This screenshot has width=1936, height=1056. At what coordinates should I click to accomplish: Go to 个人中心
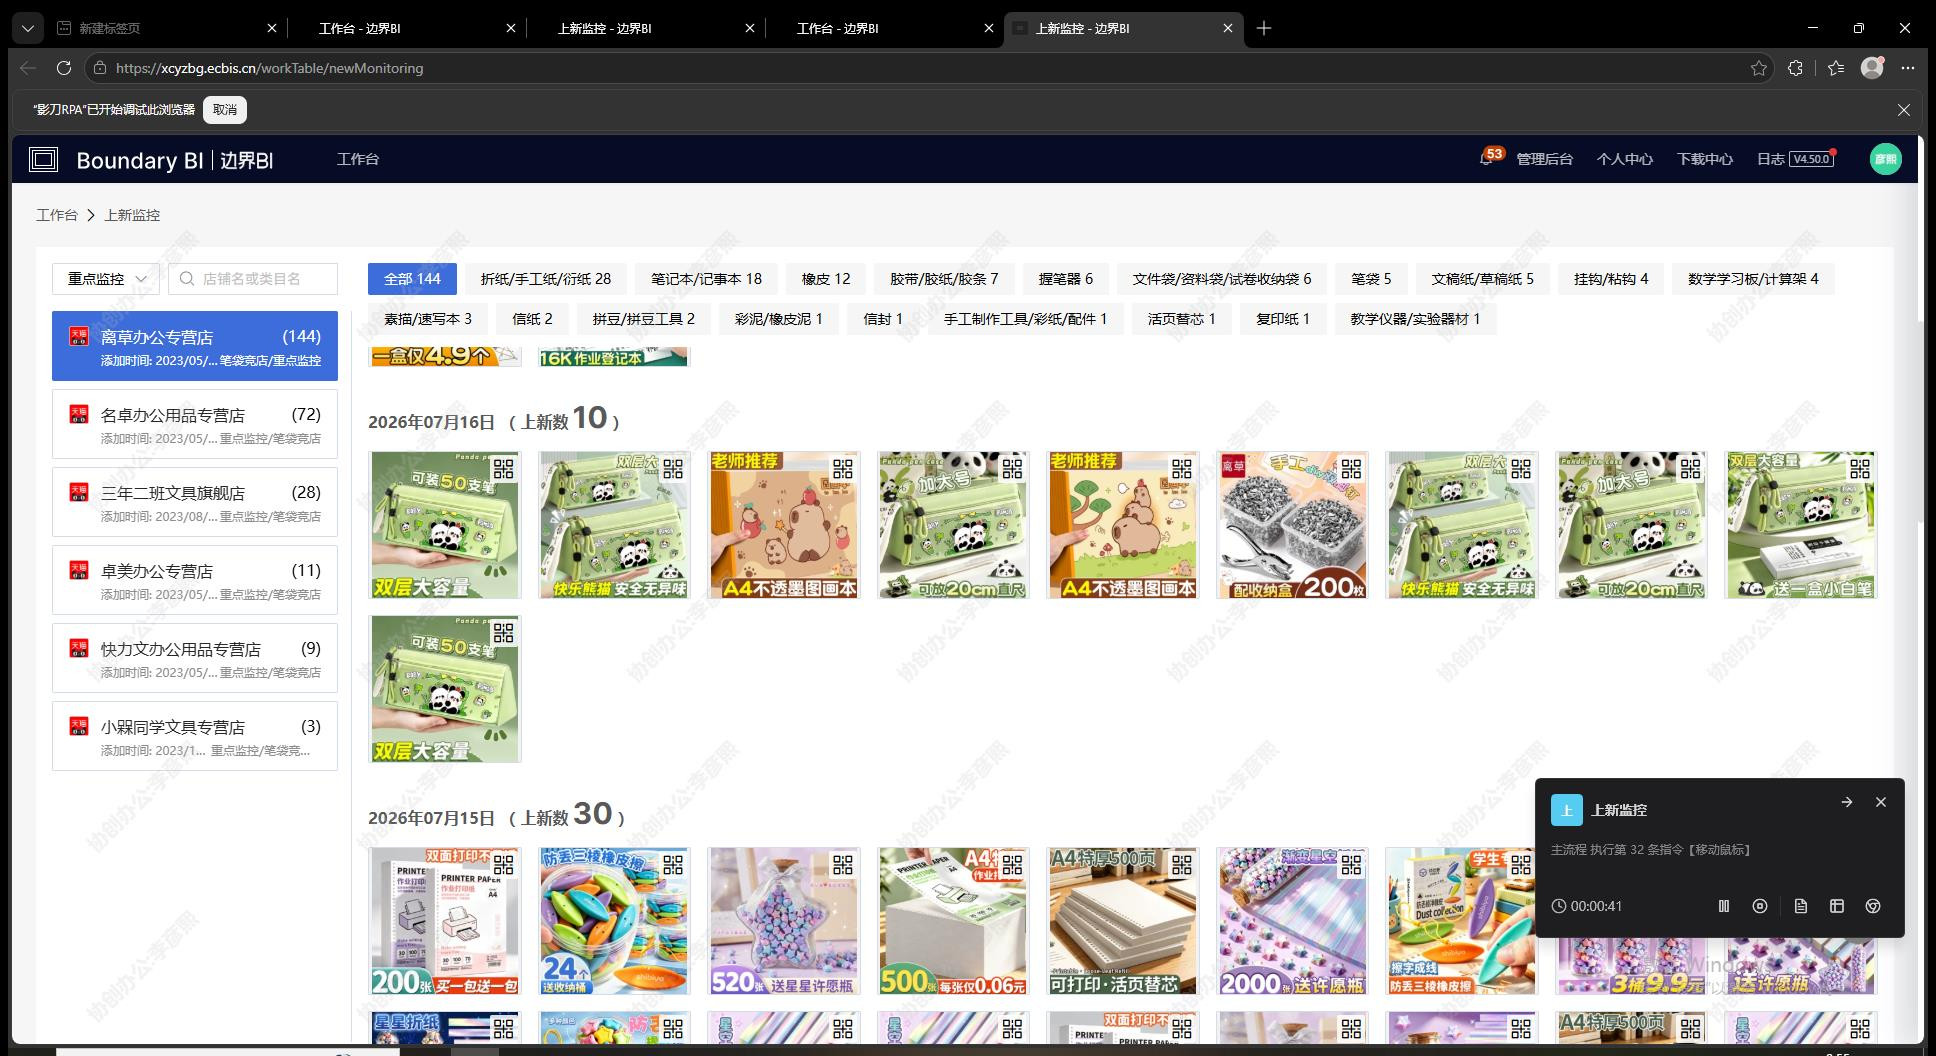pyautogui.click(x=1625, y=159)
